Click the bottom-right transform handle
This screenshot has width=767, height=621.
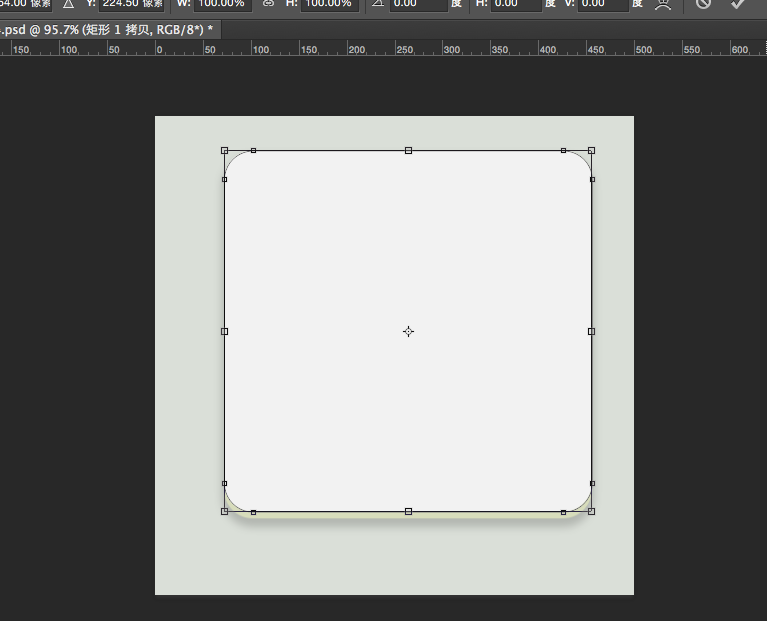[591, 511]
